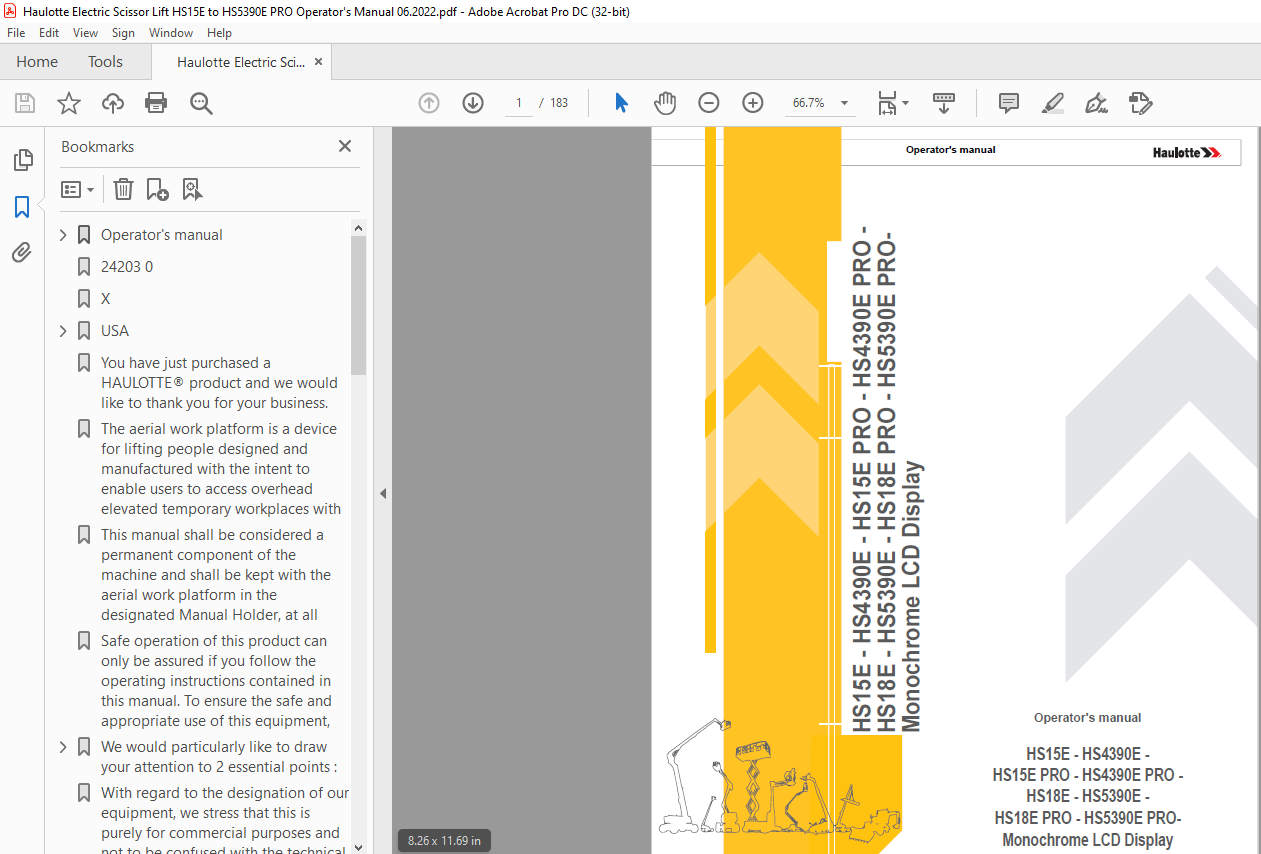The height and width of the screenshot is (854, 1261).
Task: Select the arrow Selection tool
Action: pos(621,103)
